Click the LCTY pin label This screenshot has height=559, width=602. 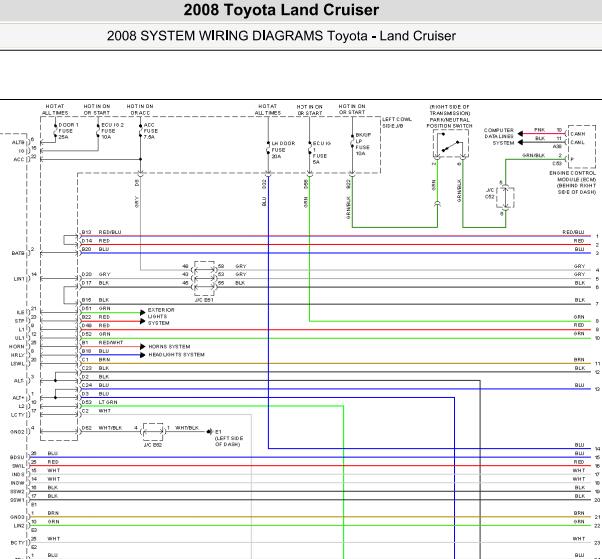pyautogui.click(x=18, y=415)
